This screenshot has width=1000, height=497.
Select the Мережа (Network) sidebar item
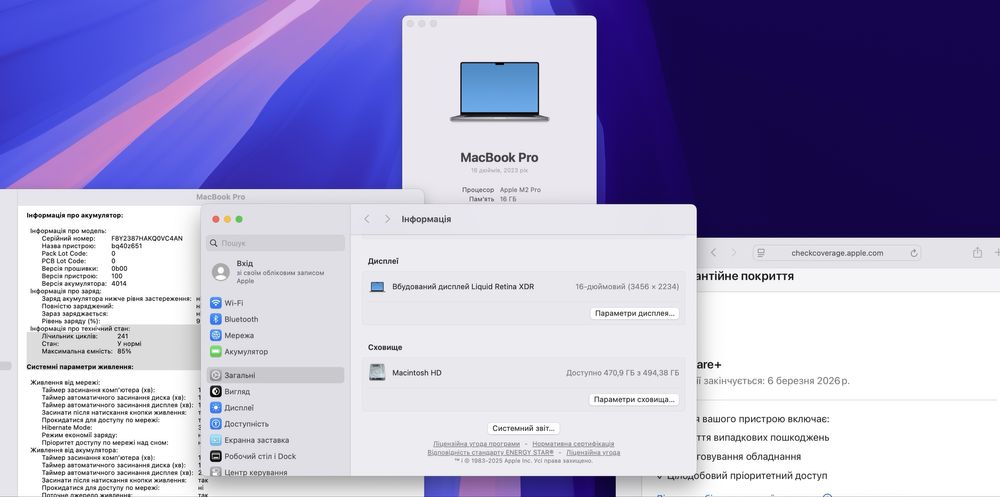point(276,335)
